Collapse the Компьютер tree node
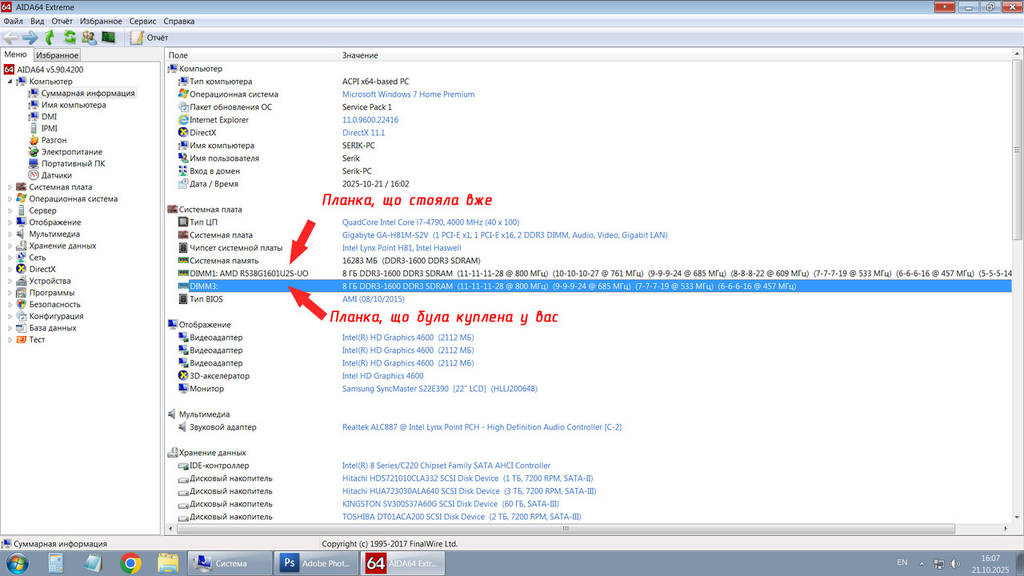The height and width of the screenshot is (576, 1024). (10, 81)
